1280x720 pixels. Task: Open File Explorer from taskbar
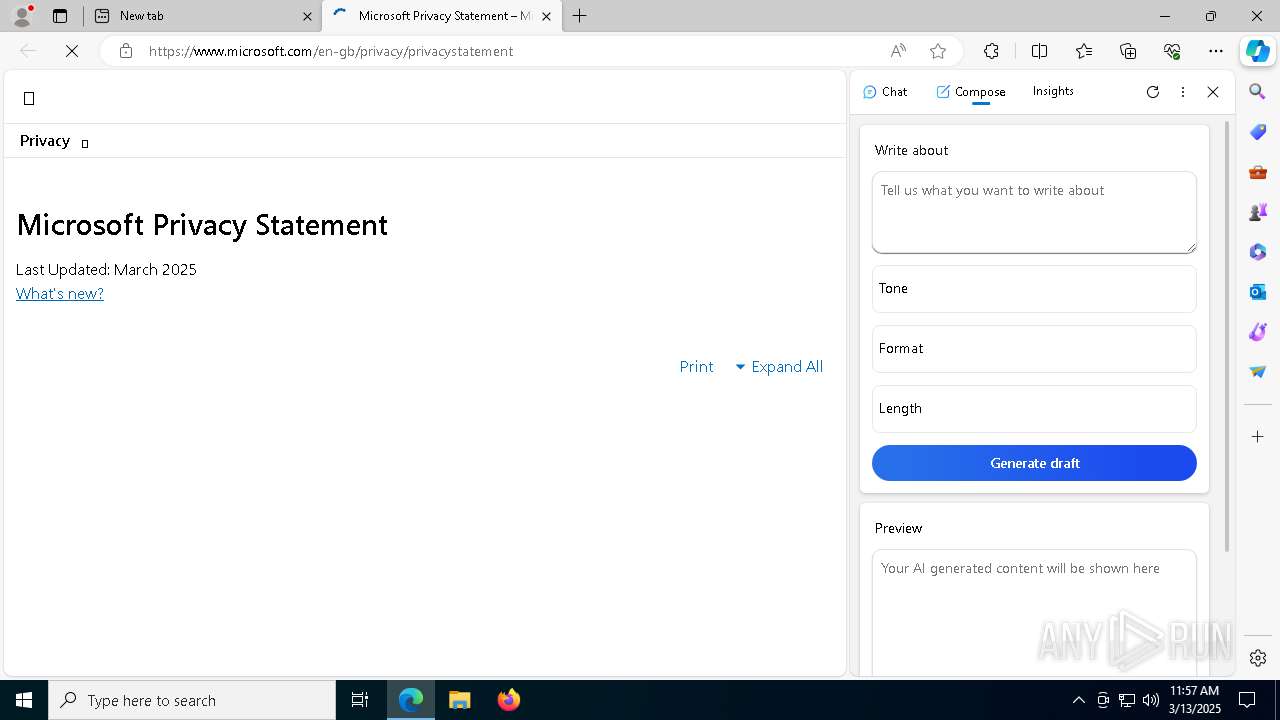(459, 700)
